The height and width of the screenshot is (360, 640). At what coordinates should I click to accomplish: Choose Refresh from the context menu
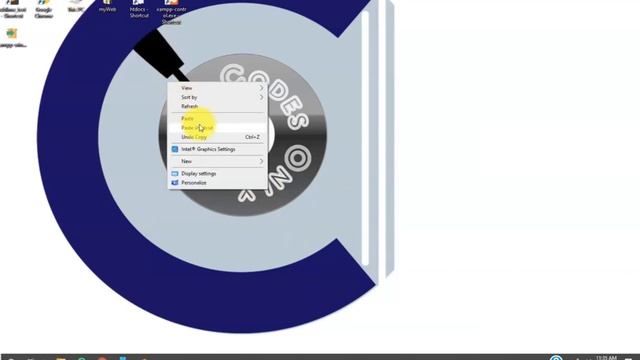tap(218, 106)
